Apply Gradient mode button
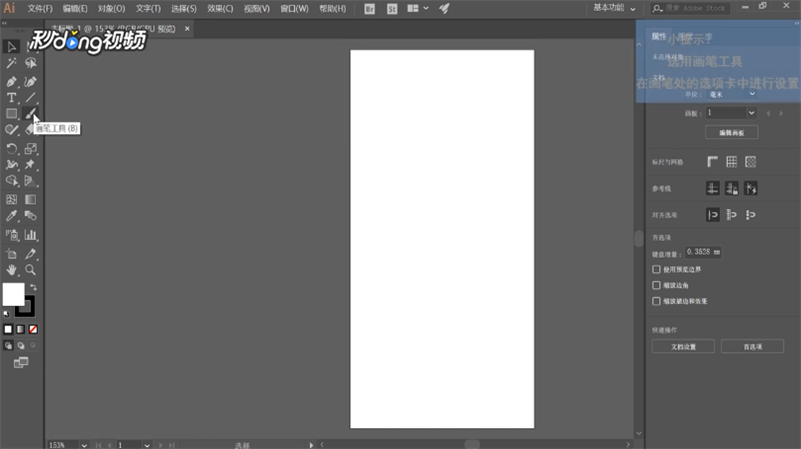 20,329
